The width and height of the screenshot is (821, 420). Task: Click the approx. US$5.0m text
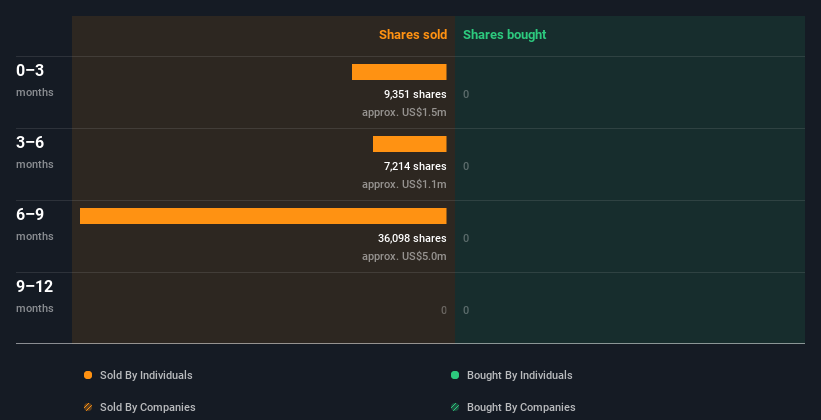(404, 256)
